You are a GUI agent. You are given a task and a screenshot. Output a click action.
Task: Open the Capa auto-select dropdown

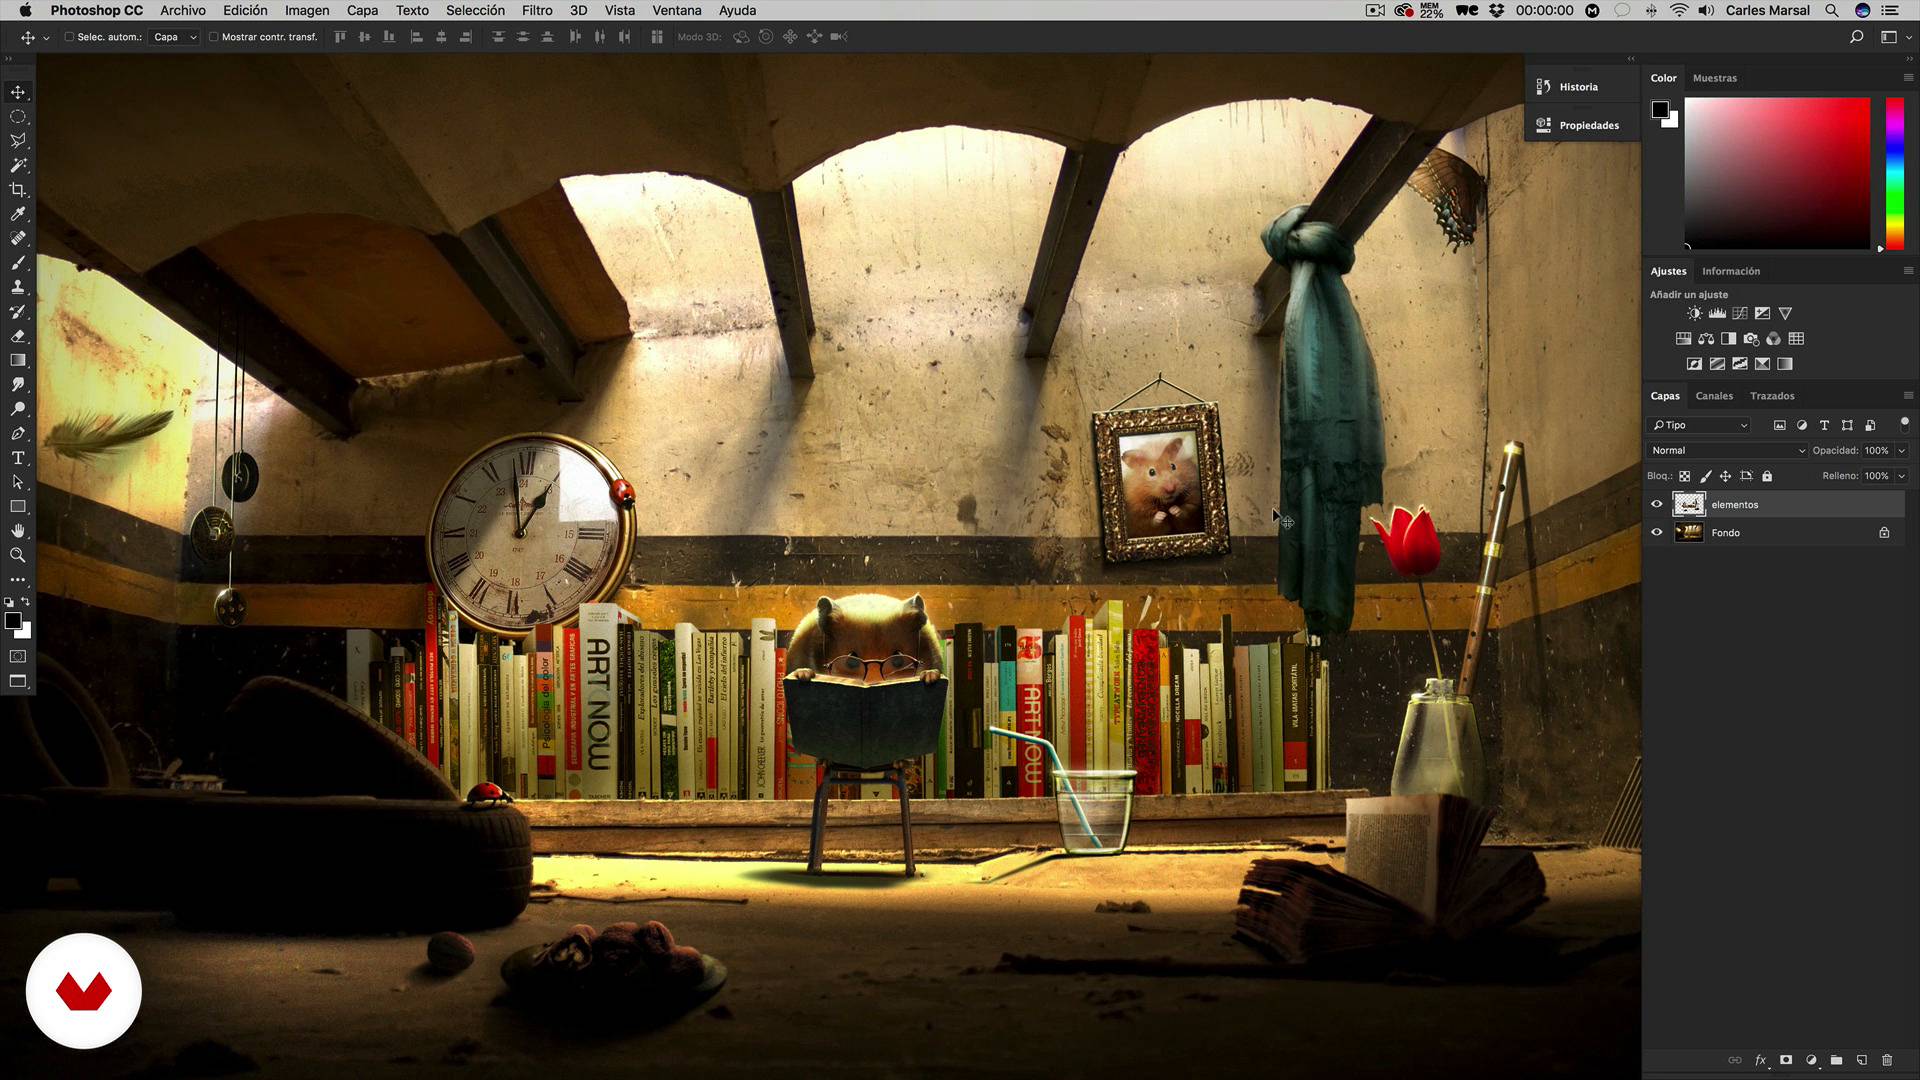175,37
